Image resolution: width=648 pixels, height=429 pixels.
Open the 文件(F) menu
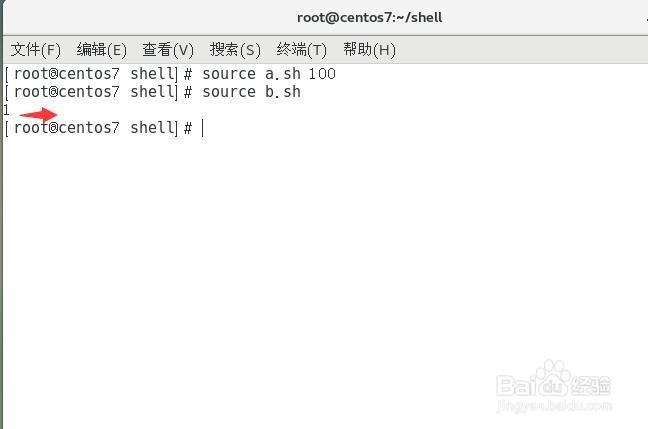tap(36, 50)
